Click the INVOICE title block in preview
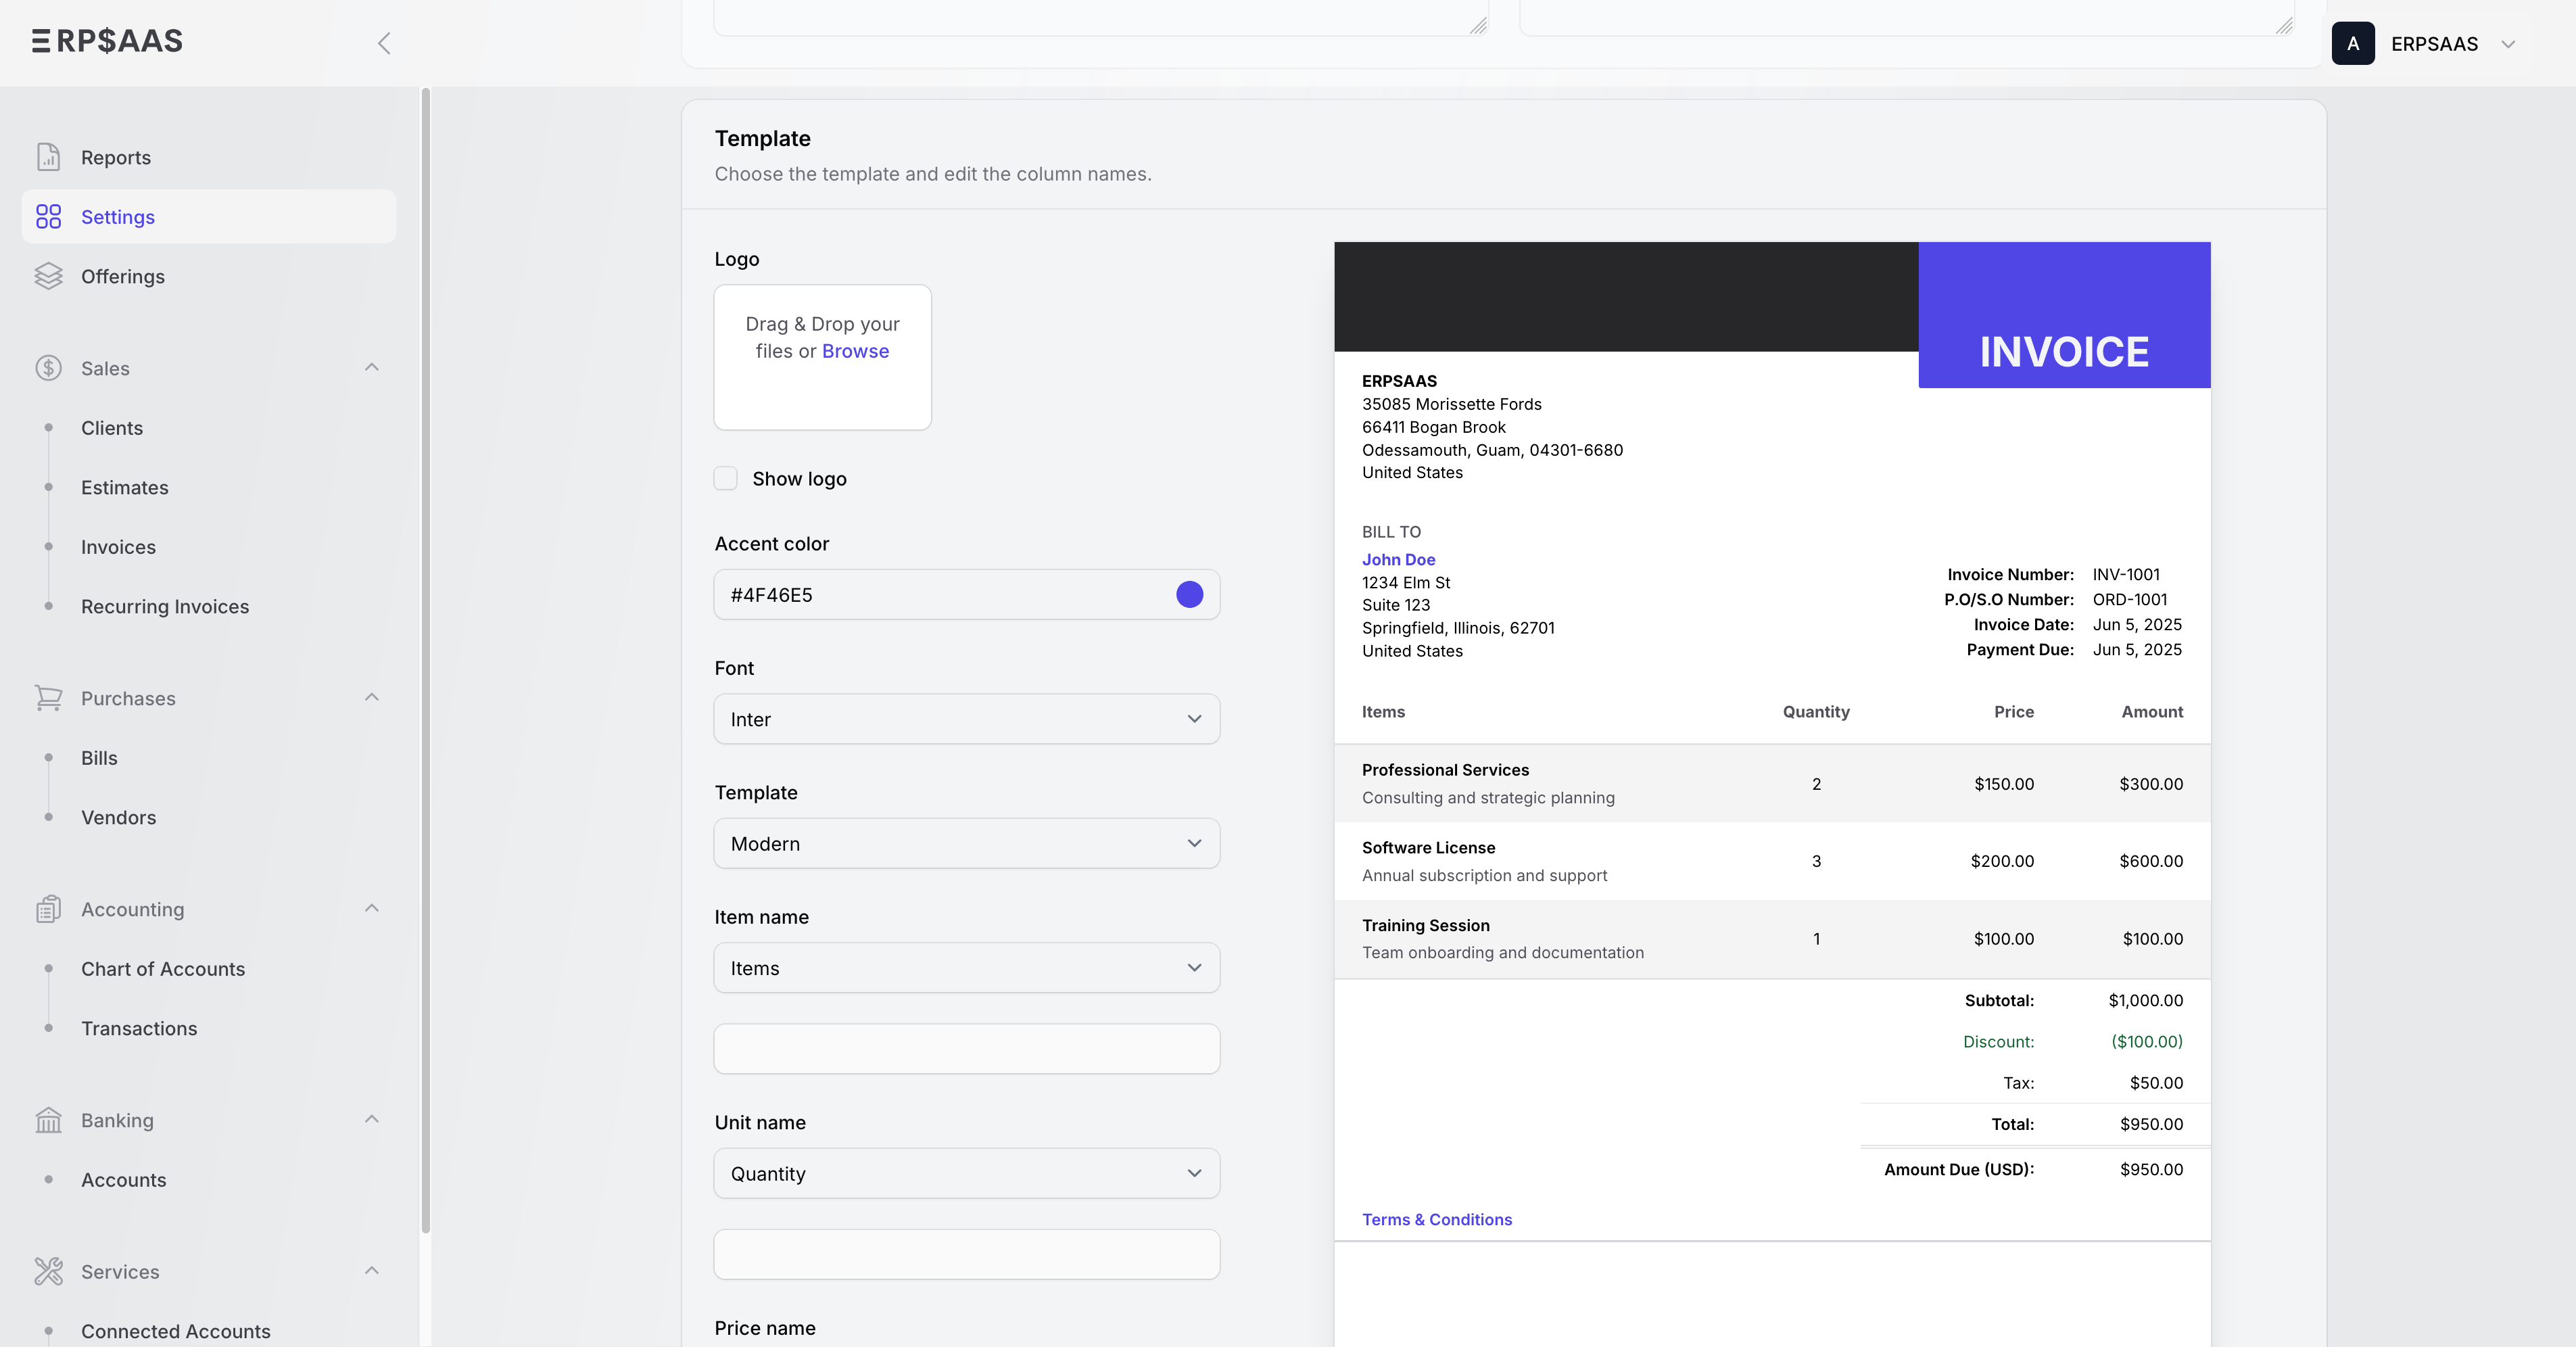The height and width of the screenshot is (1347, 2576). [2064, 315]
